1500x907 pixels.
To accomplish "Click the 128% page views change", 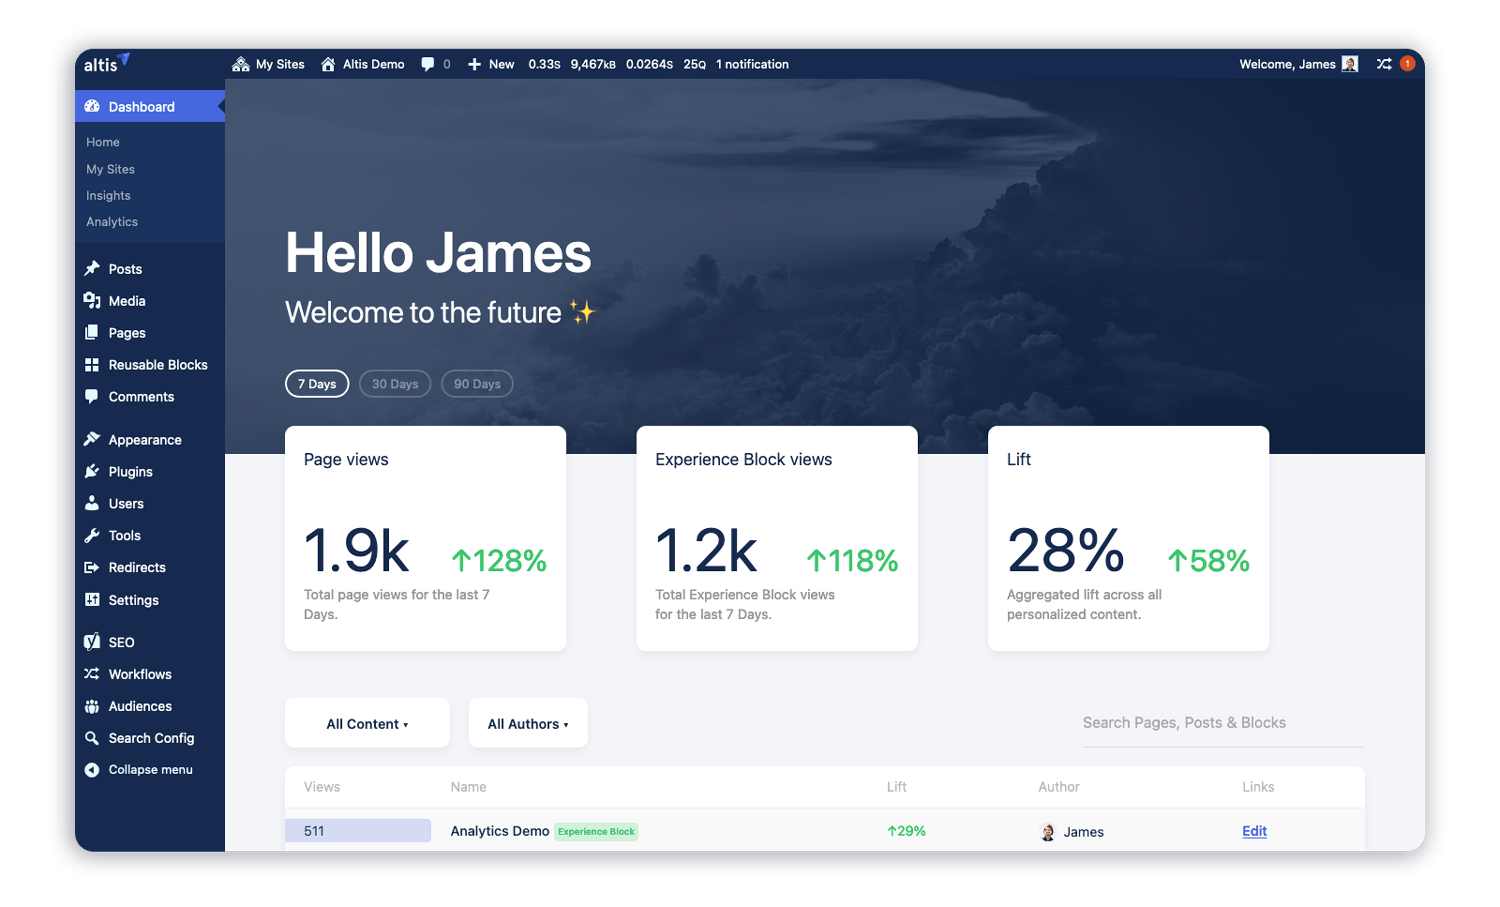I will coord(499,560).
